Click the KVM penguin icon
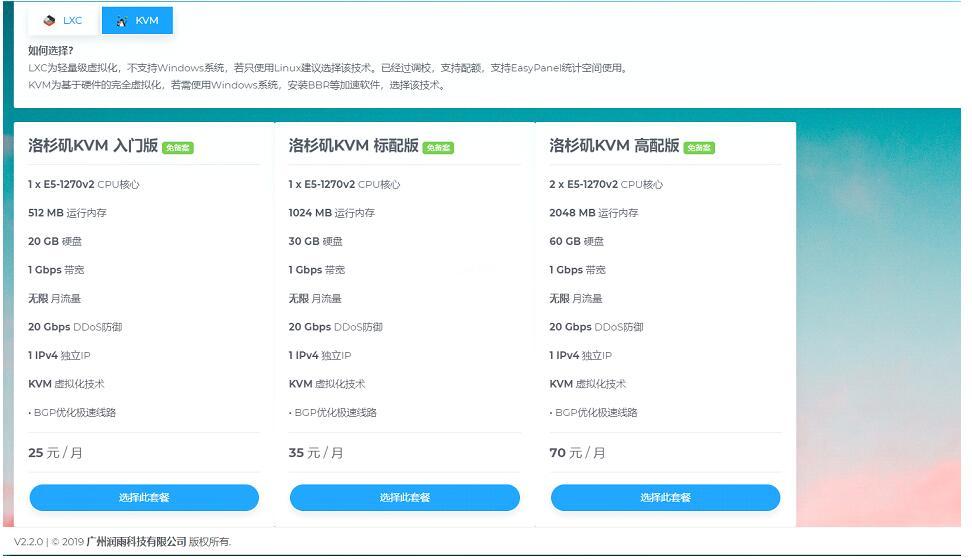 [x=121, y=21]
